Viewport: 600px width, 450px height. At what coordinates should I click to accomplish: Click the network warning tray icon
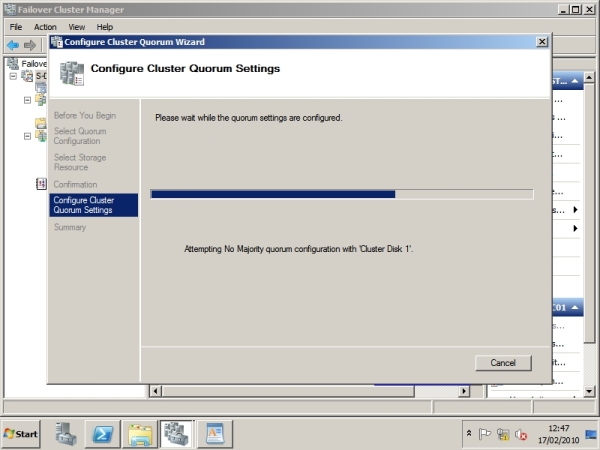coord(503,434)
